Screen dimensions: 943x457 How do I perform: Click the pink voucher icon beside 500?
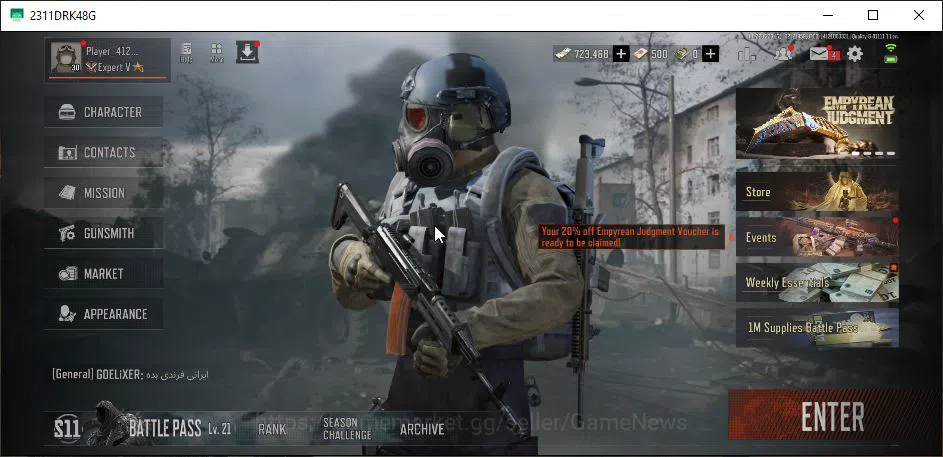(640, 54)
